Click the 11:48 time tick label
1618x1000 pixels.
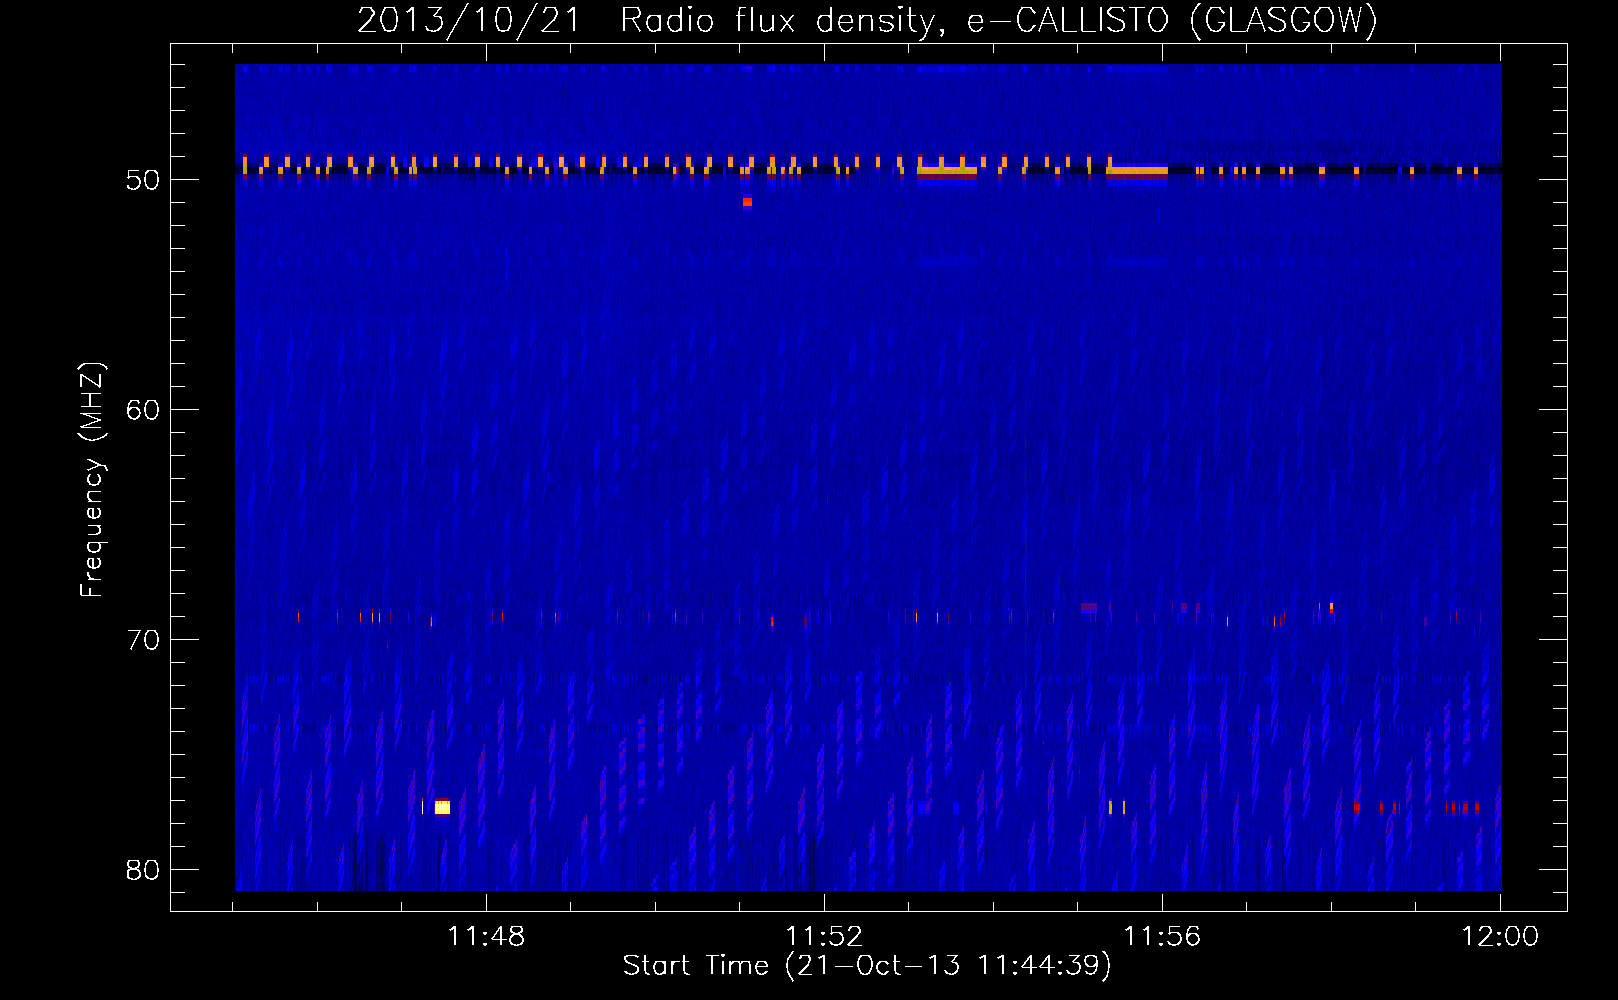[486, 937]
